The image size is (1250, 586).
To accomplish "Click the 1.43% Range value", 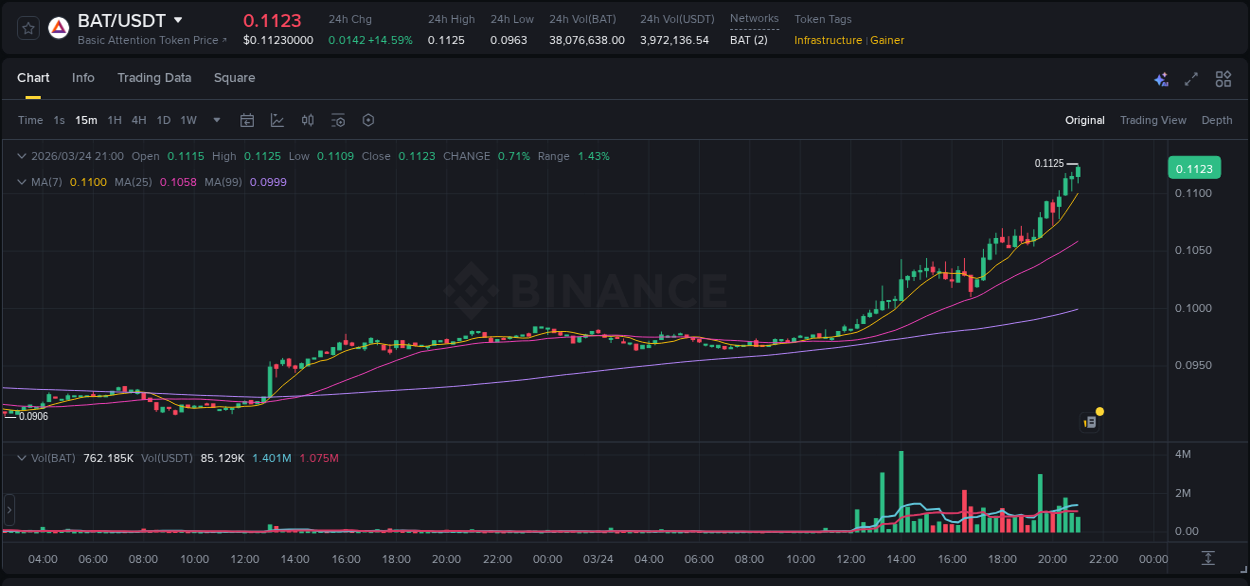I will [593, 156].
